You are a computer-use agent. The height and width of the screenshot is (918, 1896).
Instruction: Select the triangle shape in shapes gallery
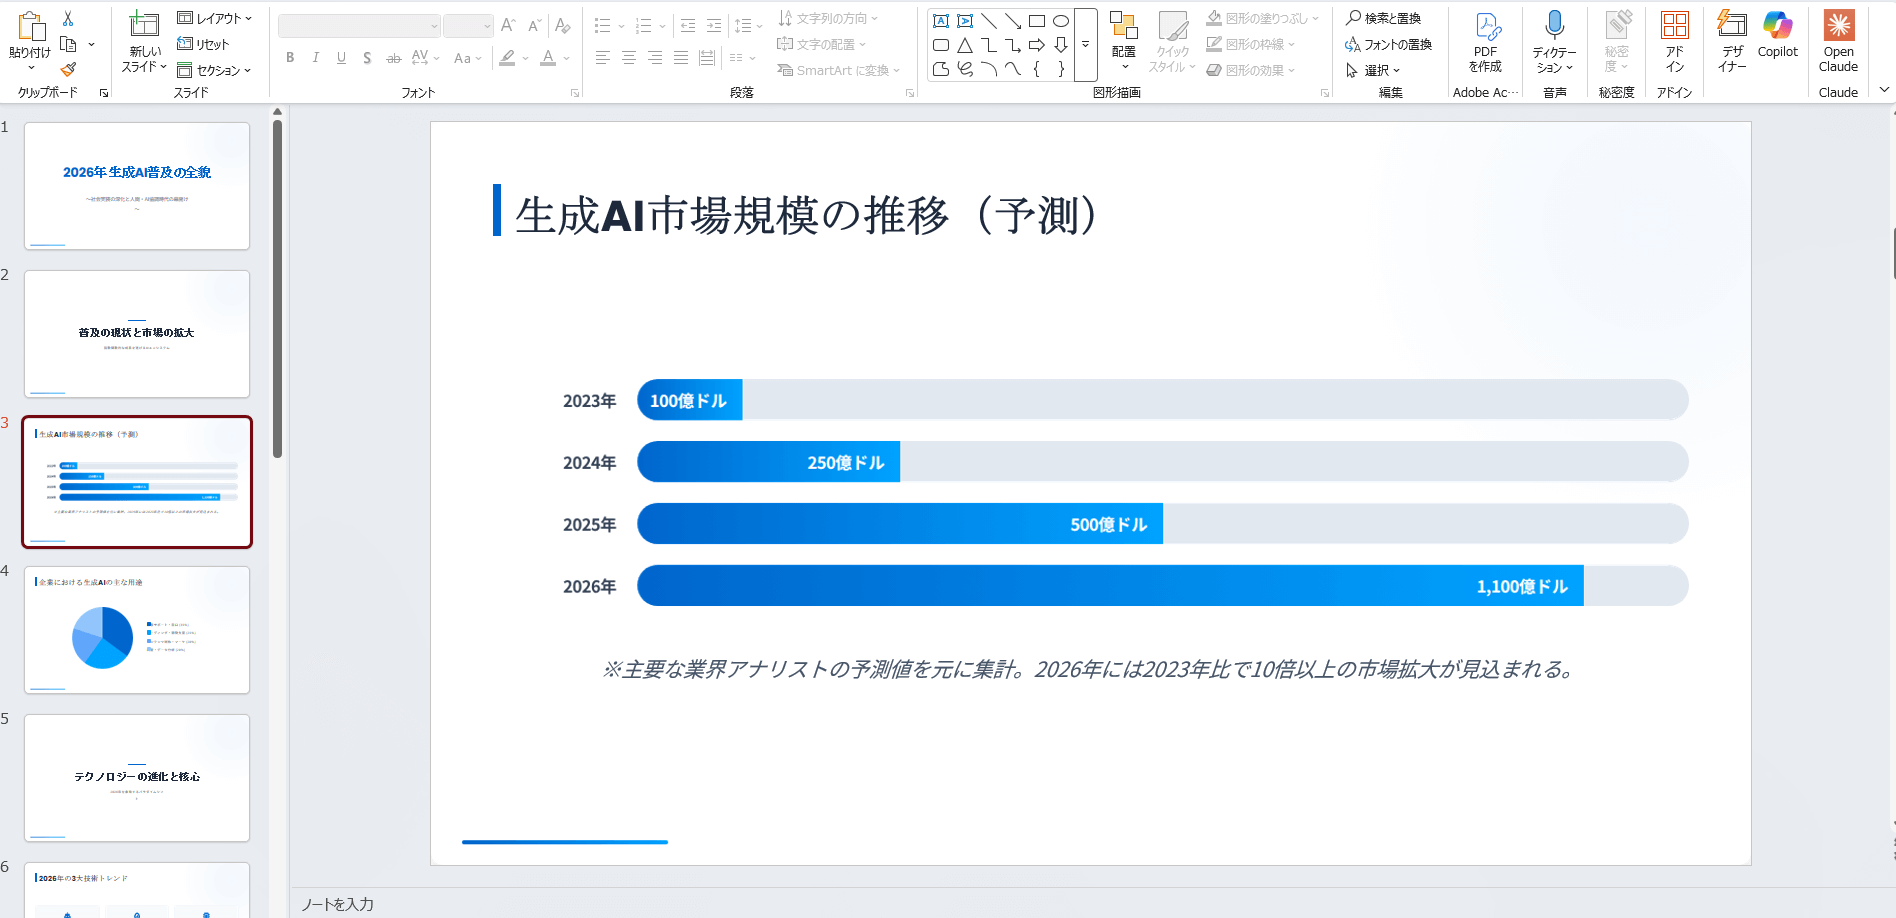coord(965,45)
